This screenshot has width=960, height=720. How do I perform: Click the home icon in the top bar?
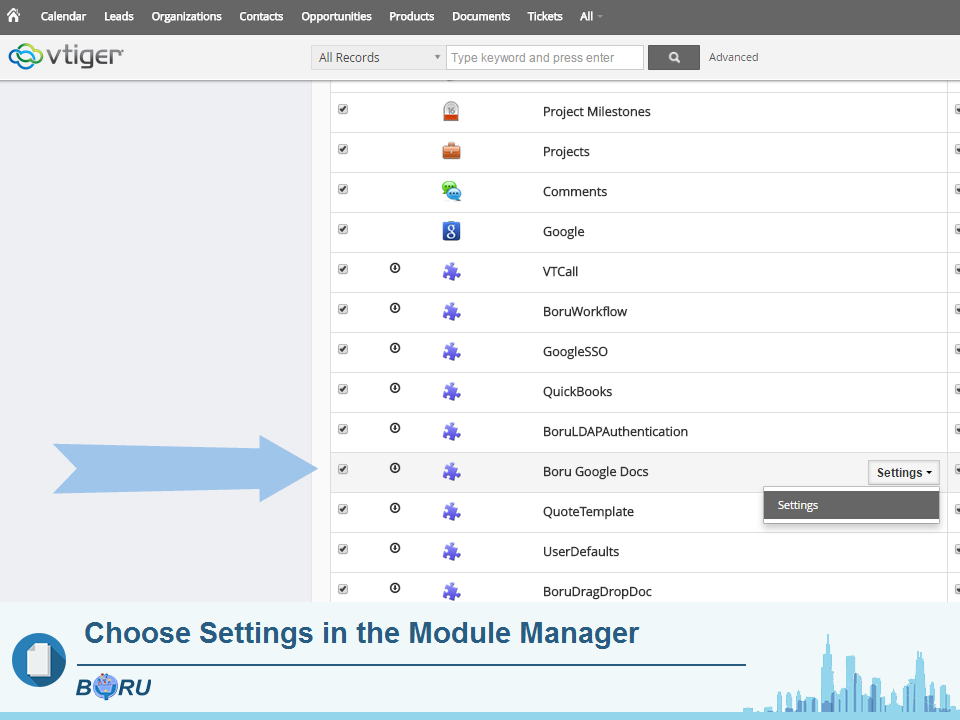pyautogui.click(x=13, y=15)
